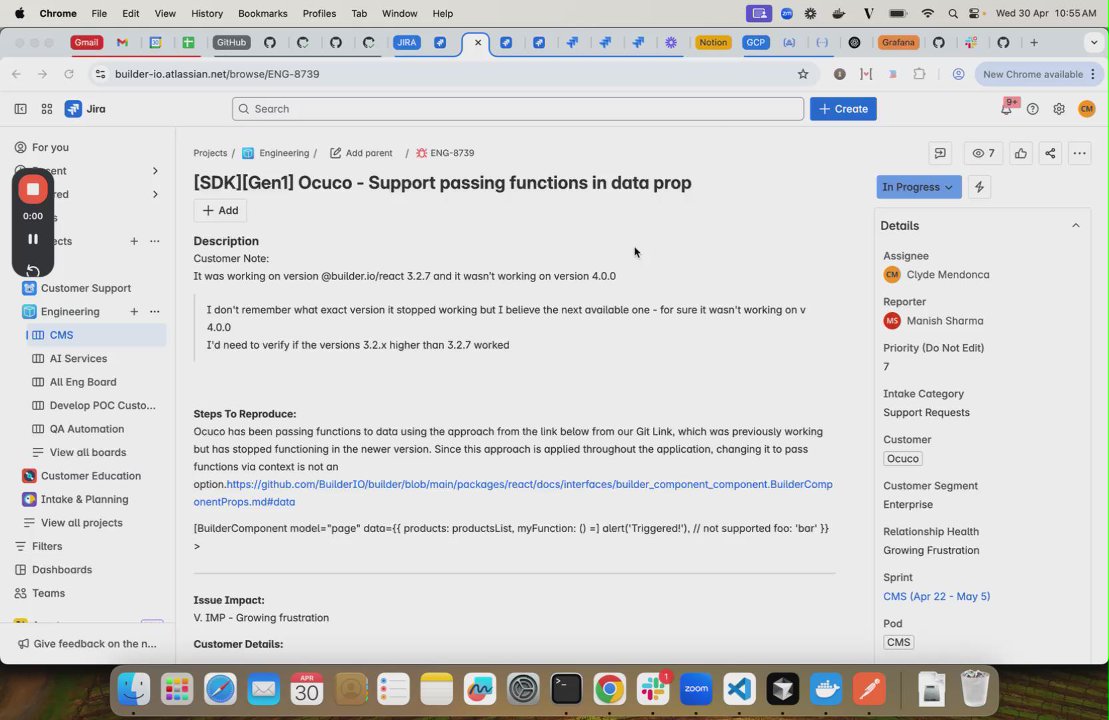
Task: Open Filters in sidebar
Action: coord(47,546)
